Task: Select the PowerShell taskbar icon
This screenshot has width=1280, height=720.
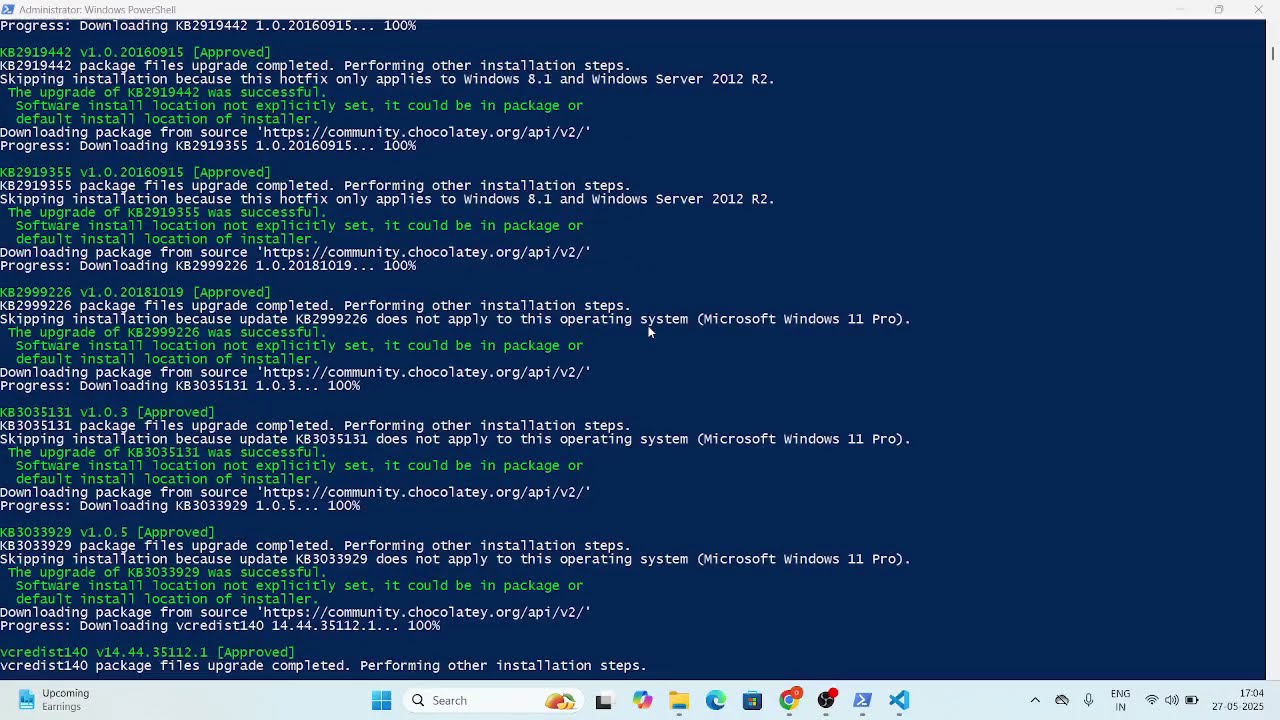Action: point(862,700)
